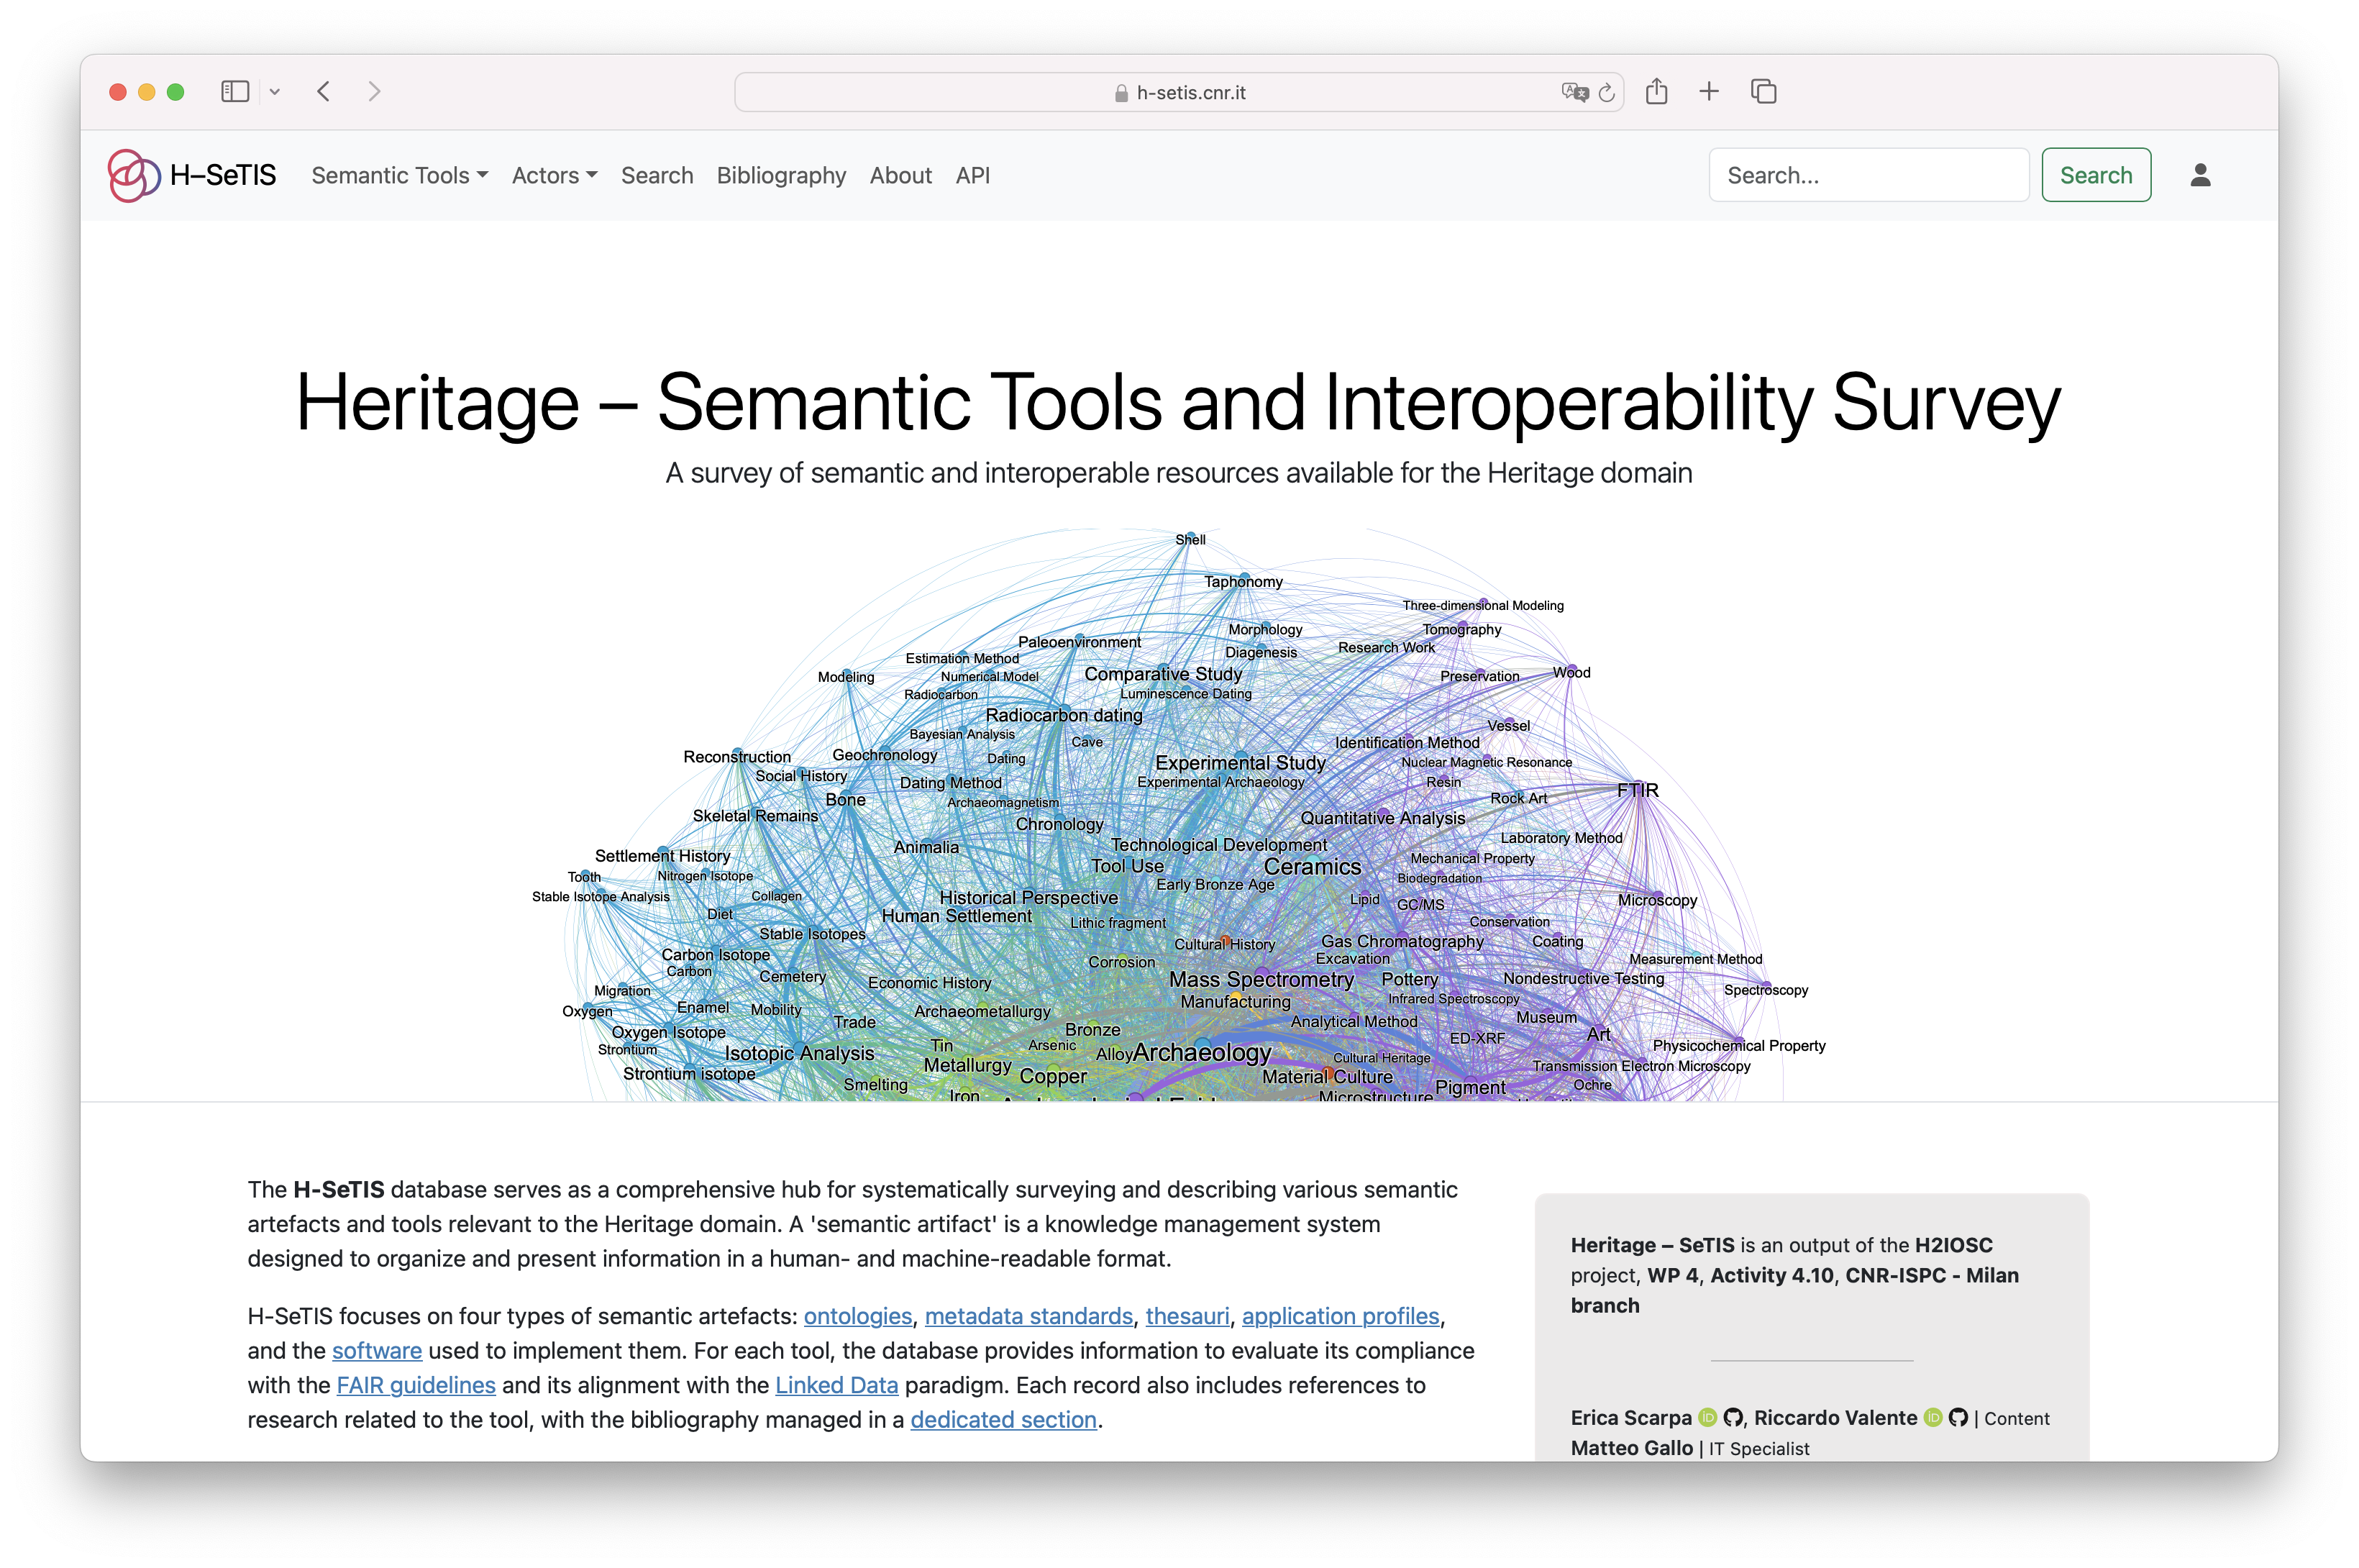The width and height of the screenshot is (2359, 1568).
Task: Expand the Semantic Tools dropdown menu
Action: coord(400,175)
